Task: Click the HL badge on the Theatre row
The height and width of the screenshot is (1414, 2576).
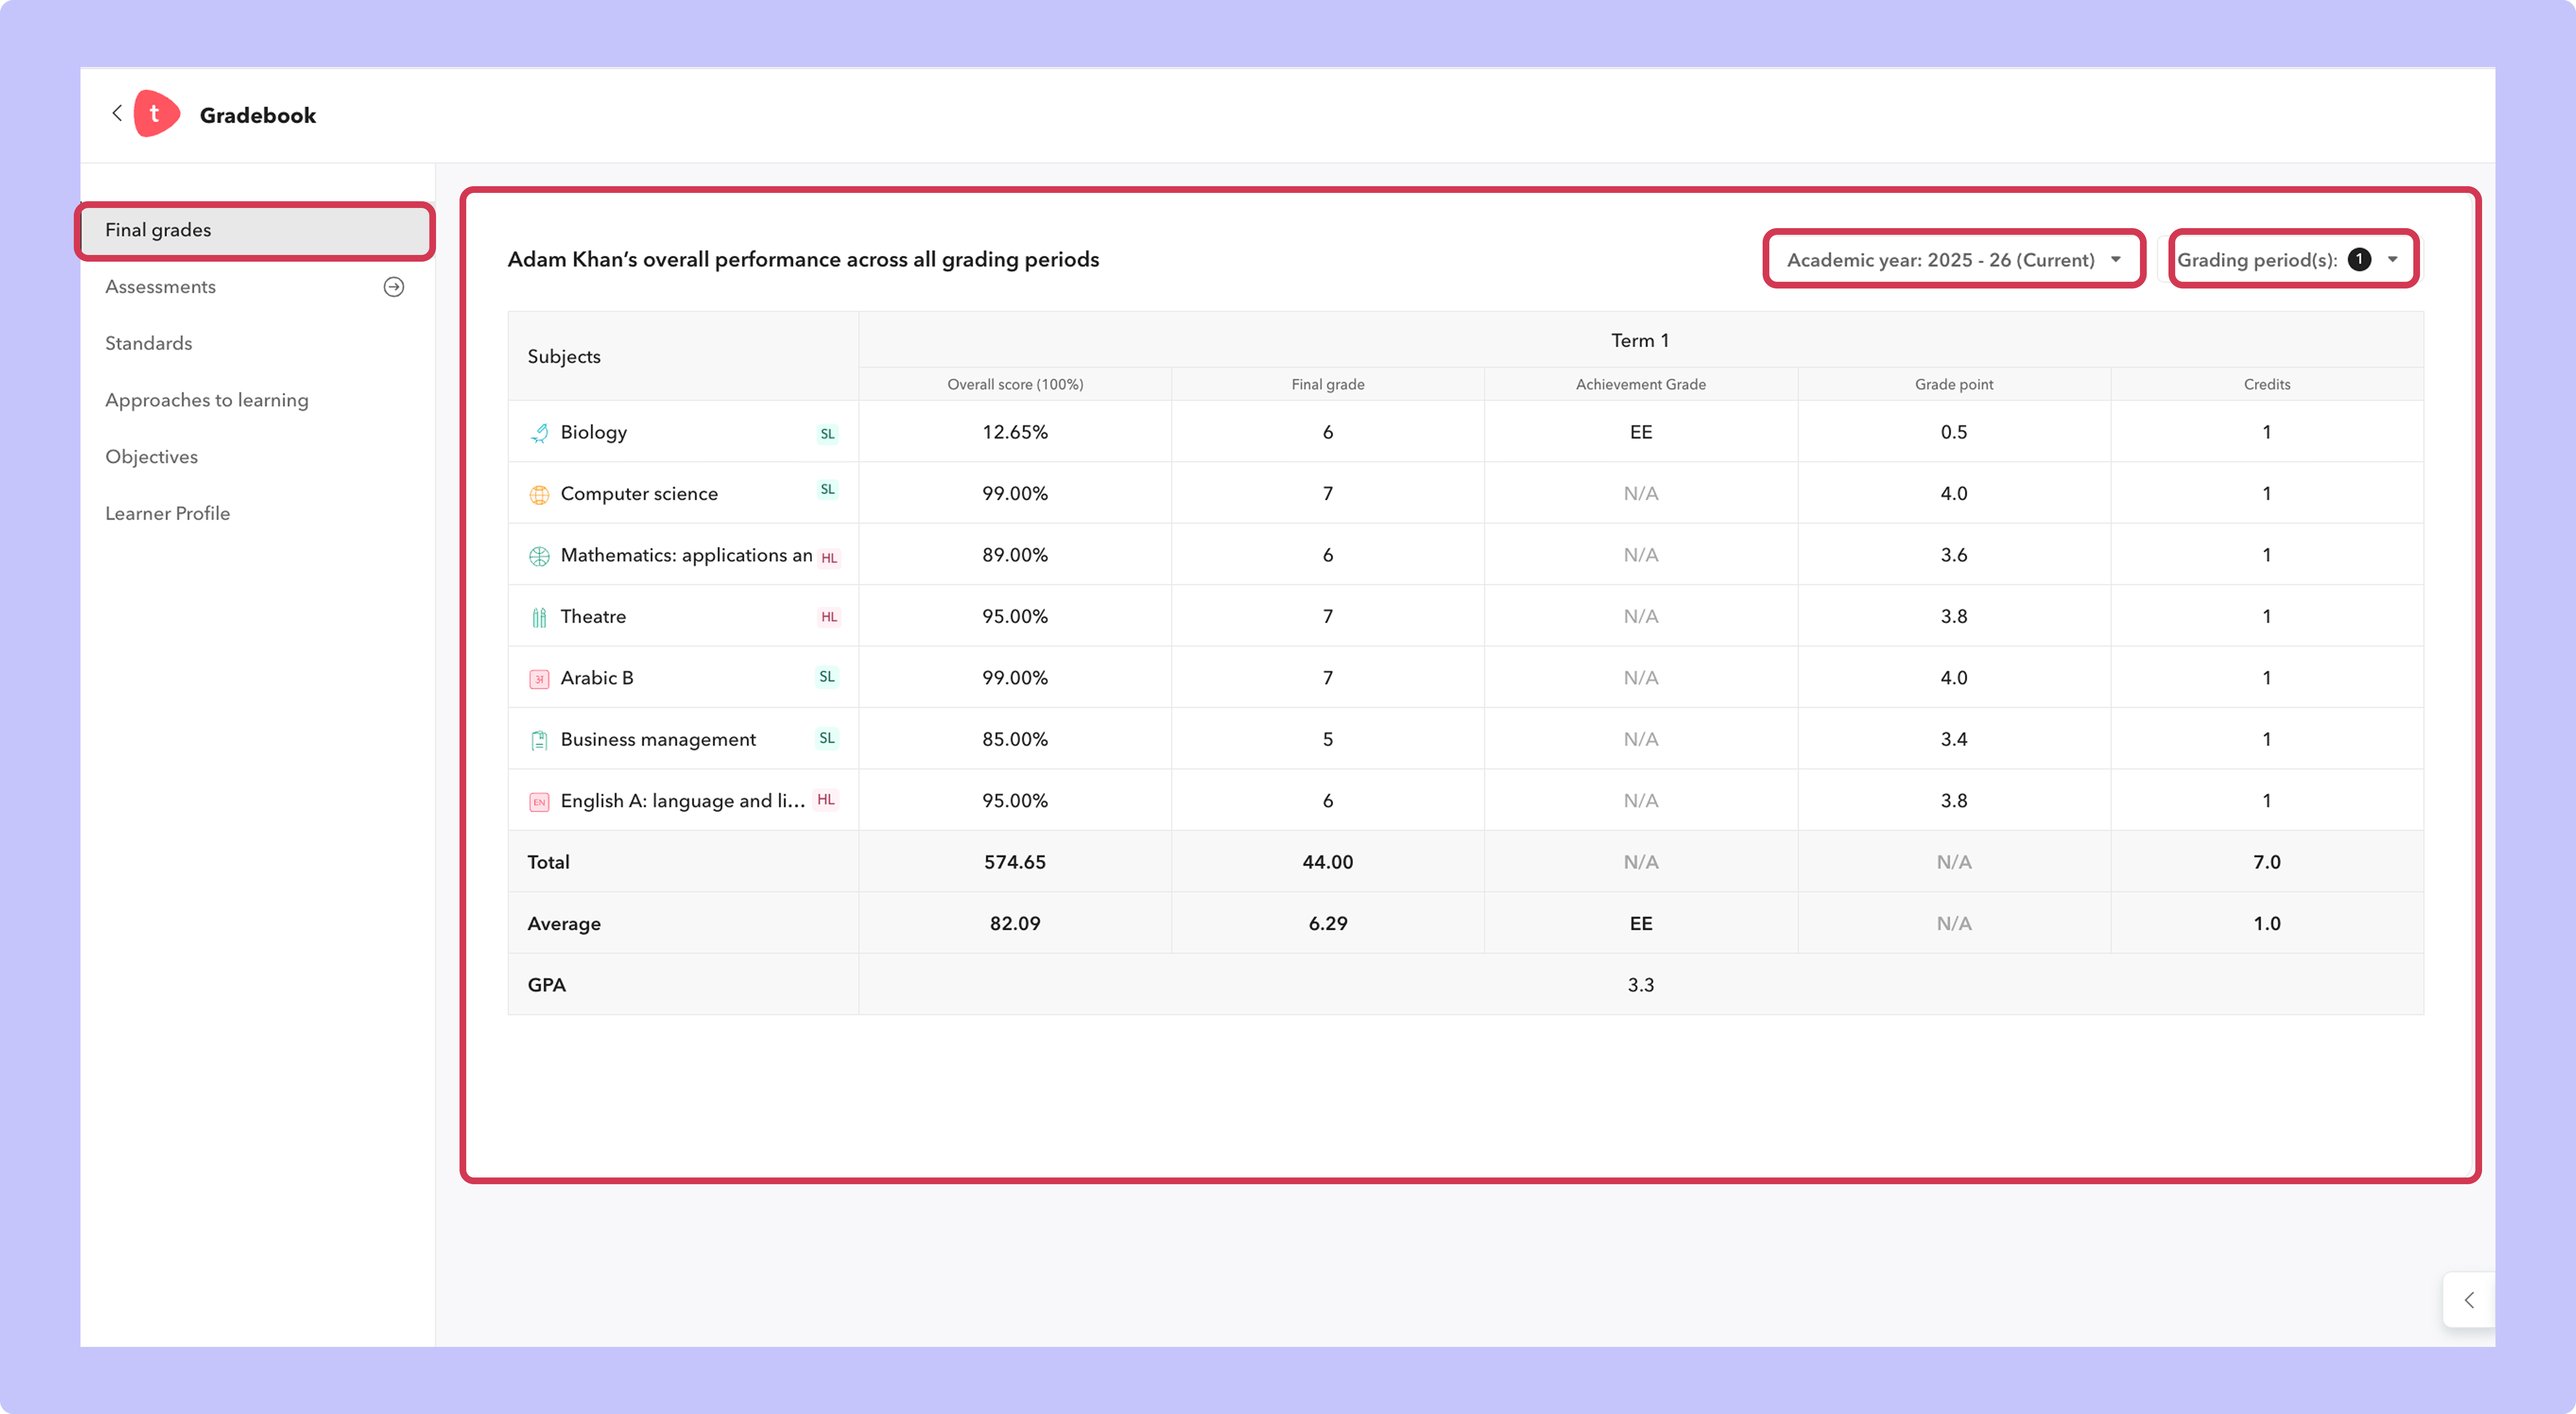Action: (829, 617)
